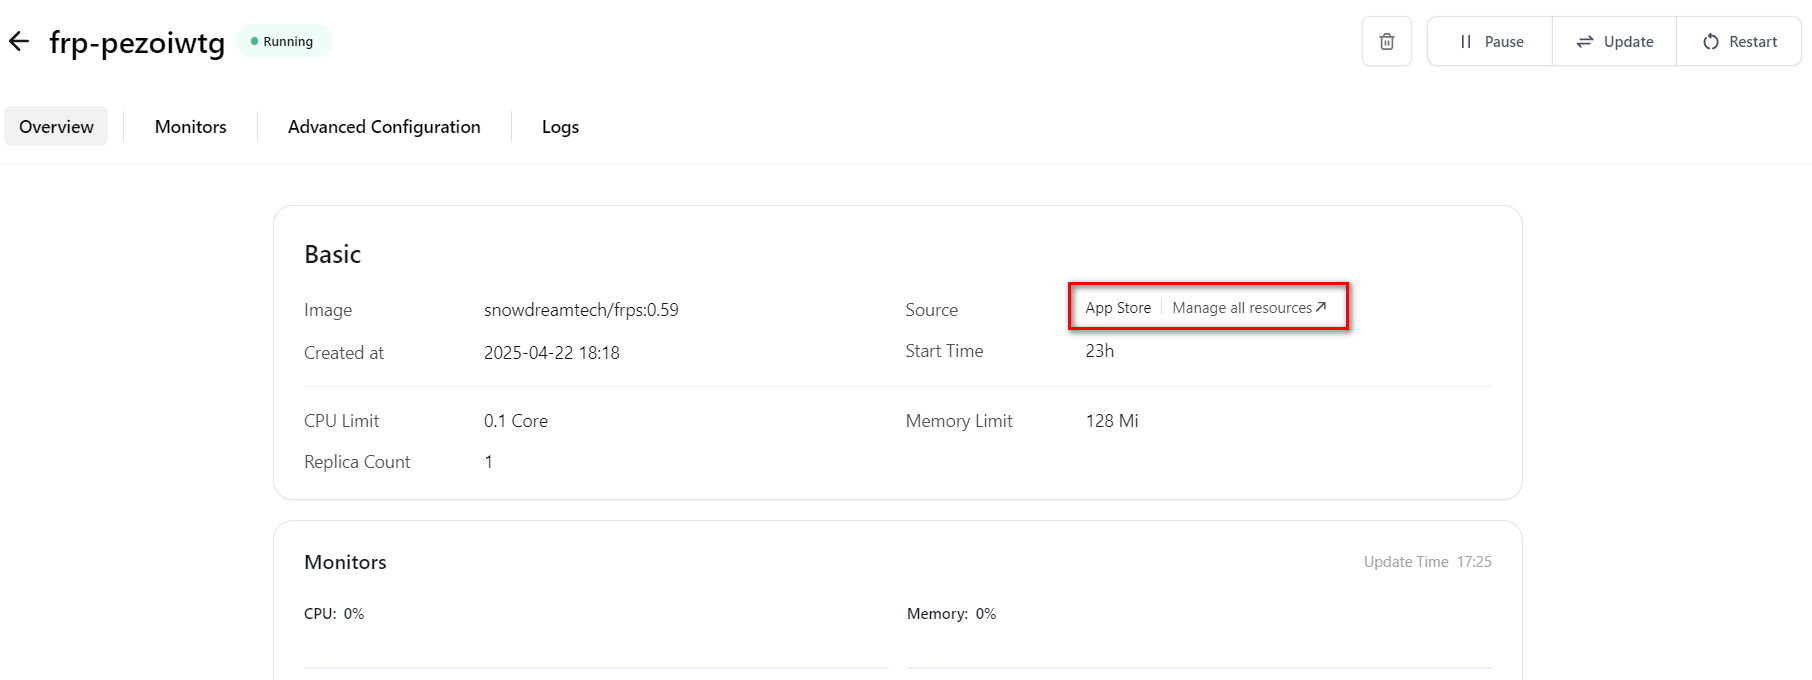
Task: View the Logs tab
Action: point(560,127)
